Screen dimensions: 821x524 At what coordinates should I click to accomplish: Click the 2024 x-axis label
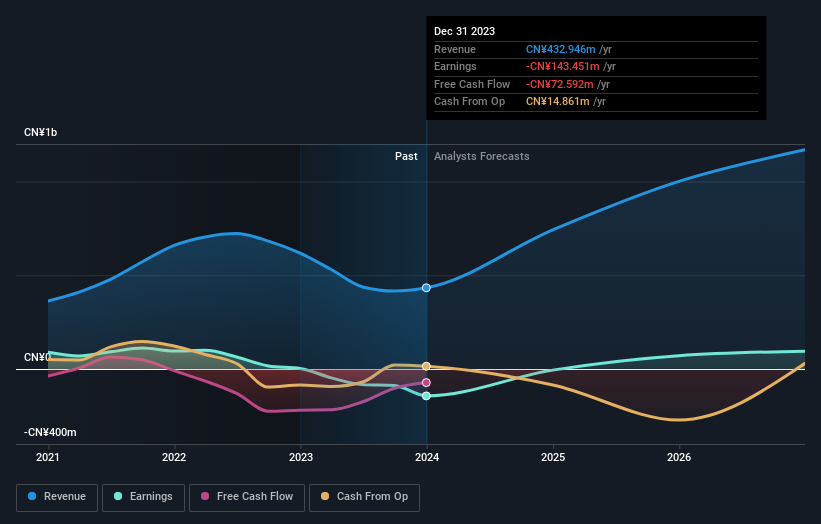coord(427,457)
